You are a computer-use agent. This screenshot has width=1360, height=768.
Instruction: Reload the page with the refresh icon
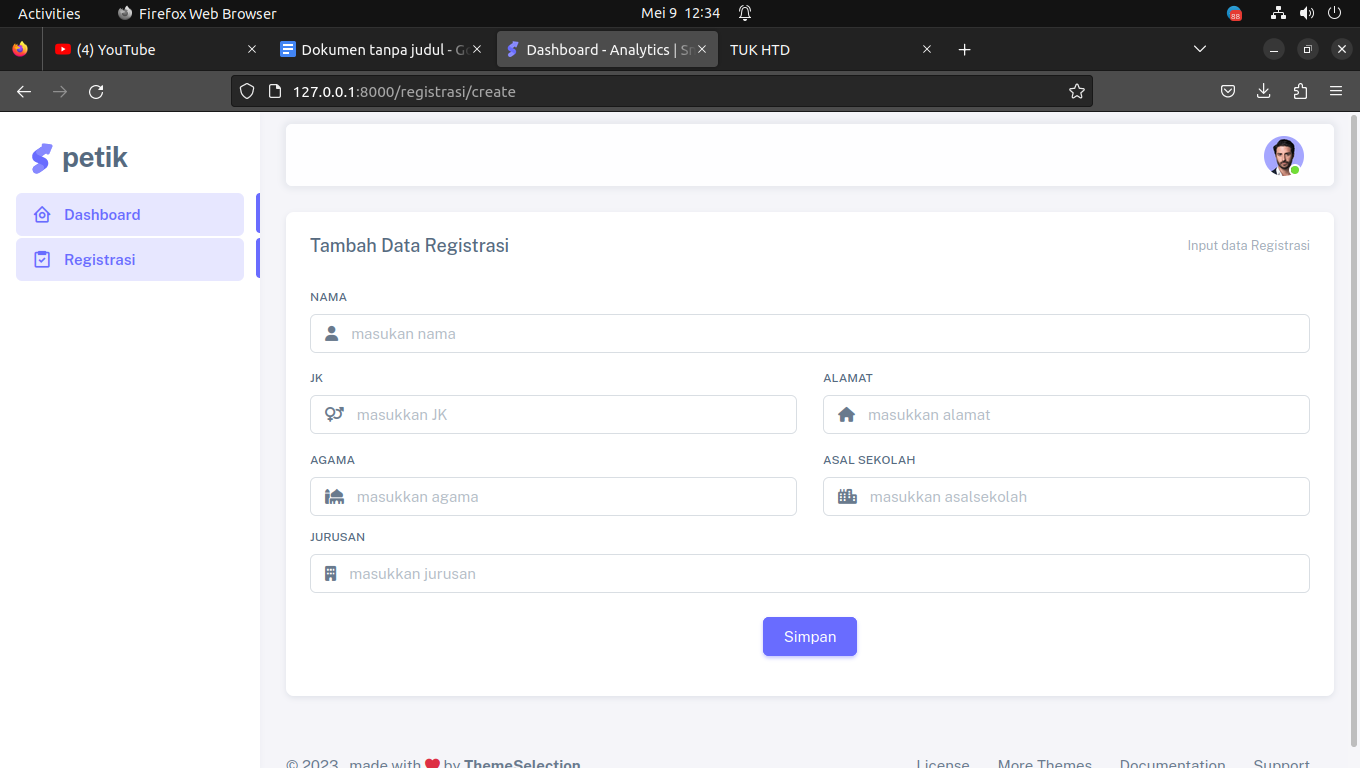pos(96,91)
